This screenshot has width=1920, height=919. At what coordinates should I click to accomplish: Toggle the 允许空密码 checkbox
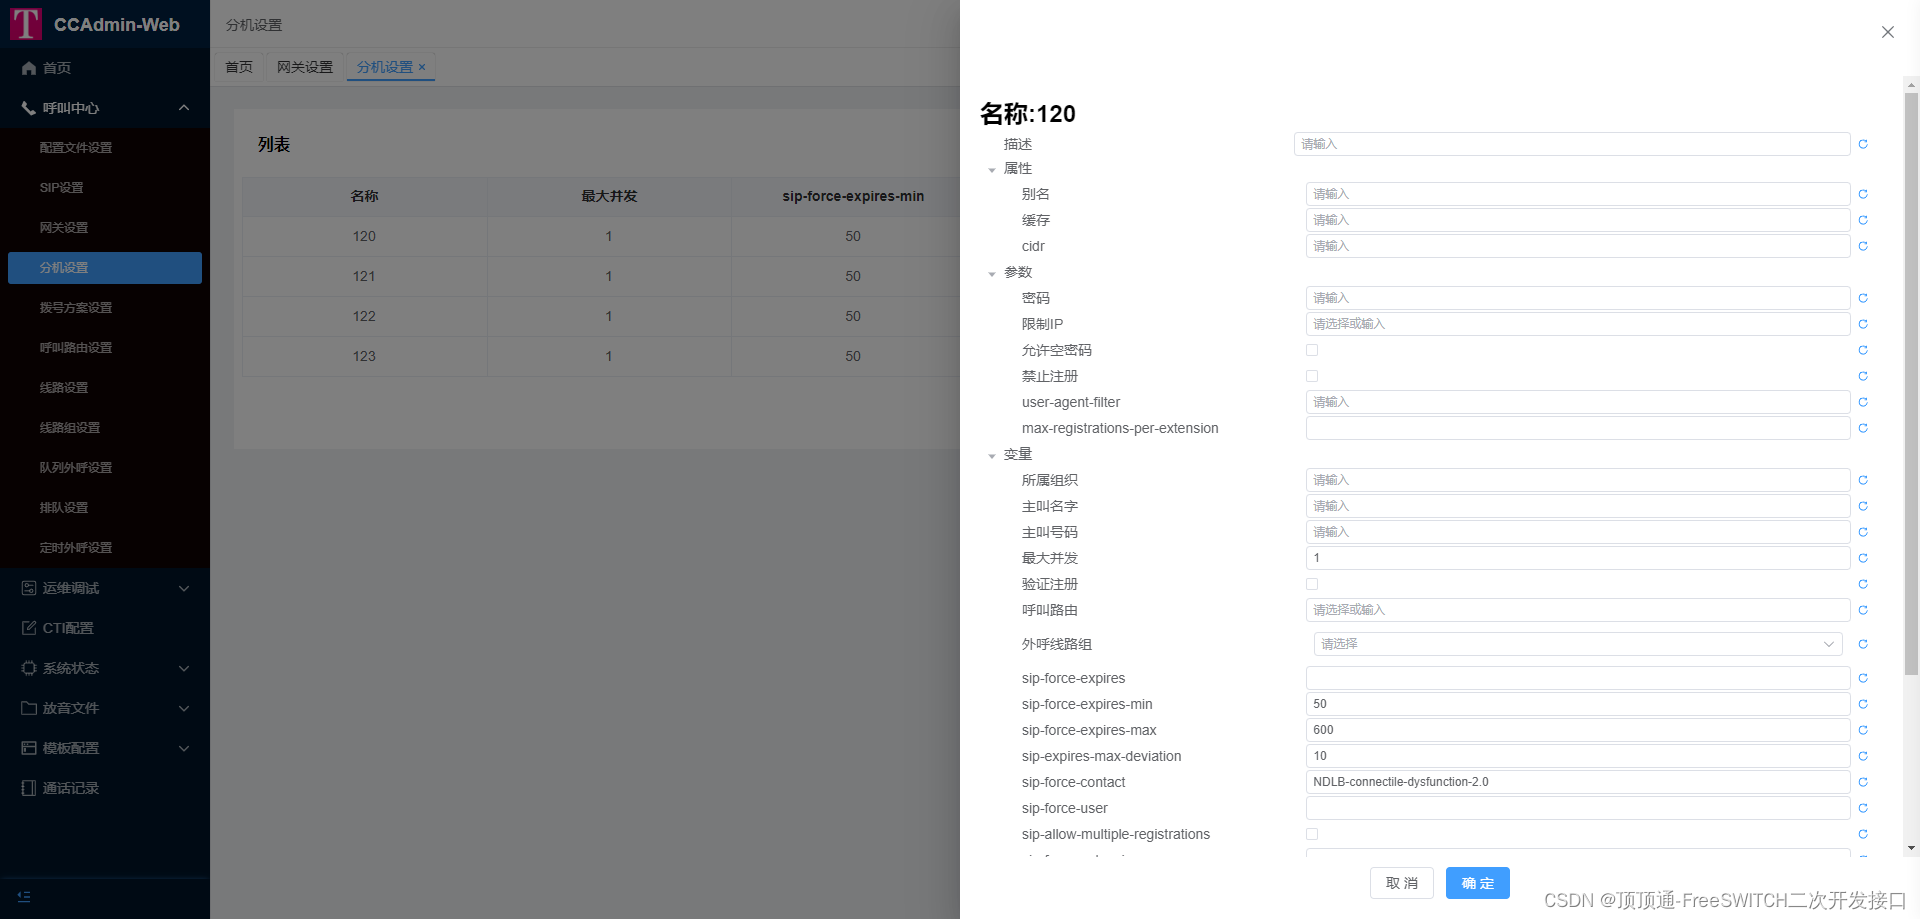point(1312,350)
